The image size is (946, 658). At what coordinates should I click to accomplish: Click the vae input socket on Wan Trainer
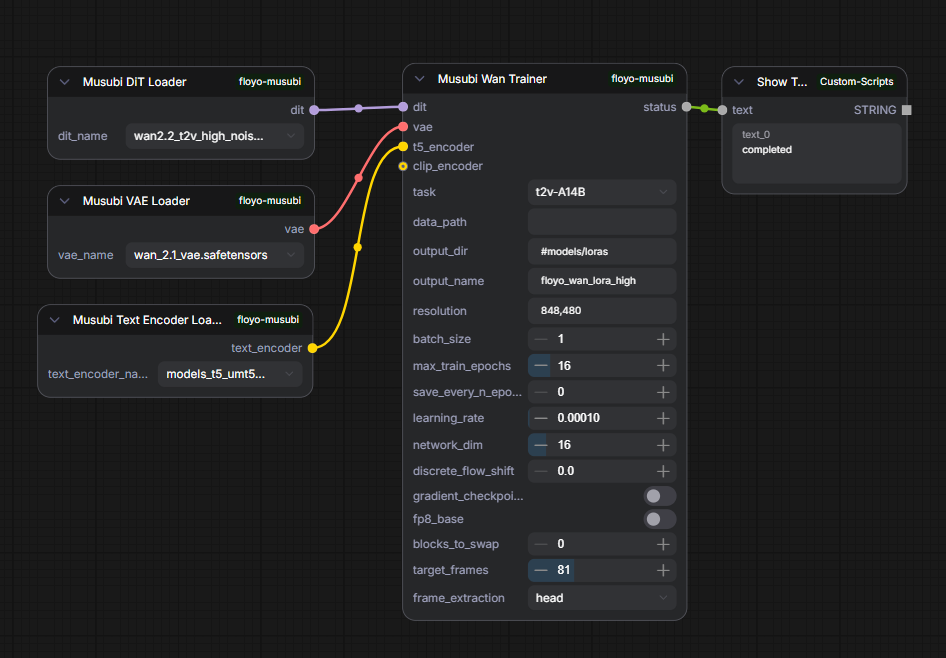(403, 127)
